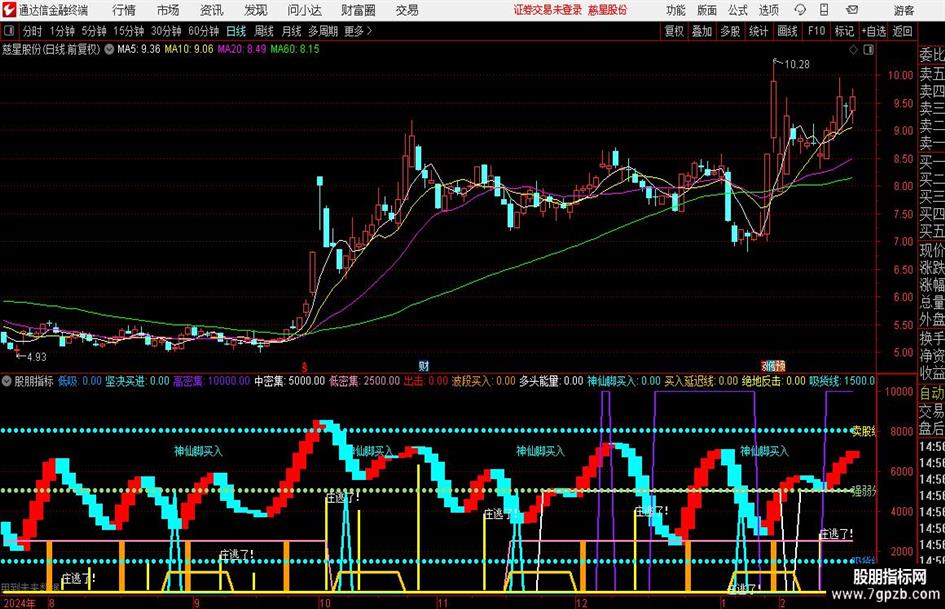Open the 市场 menu
This screenshot has height=609, width=945.
pyautogui.click(x=168, y=10)
